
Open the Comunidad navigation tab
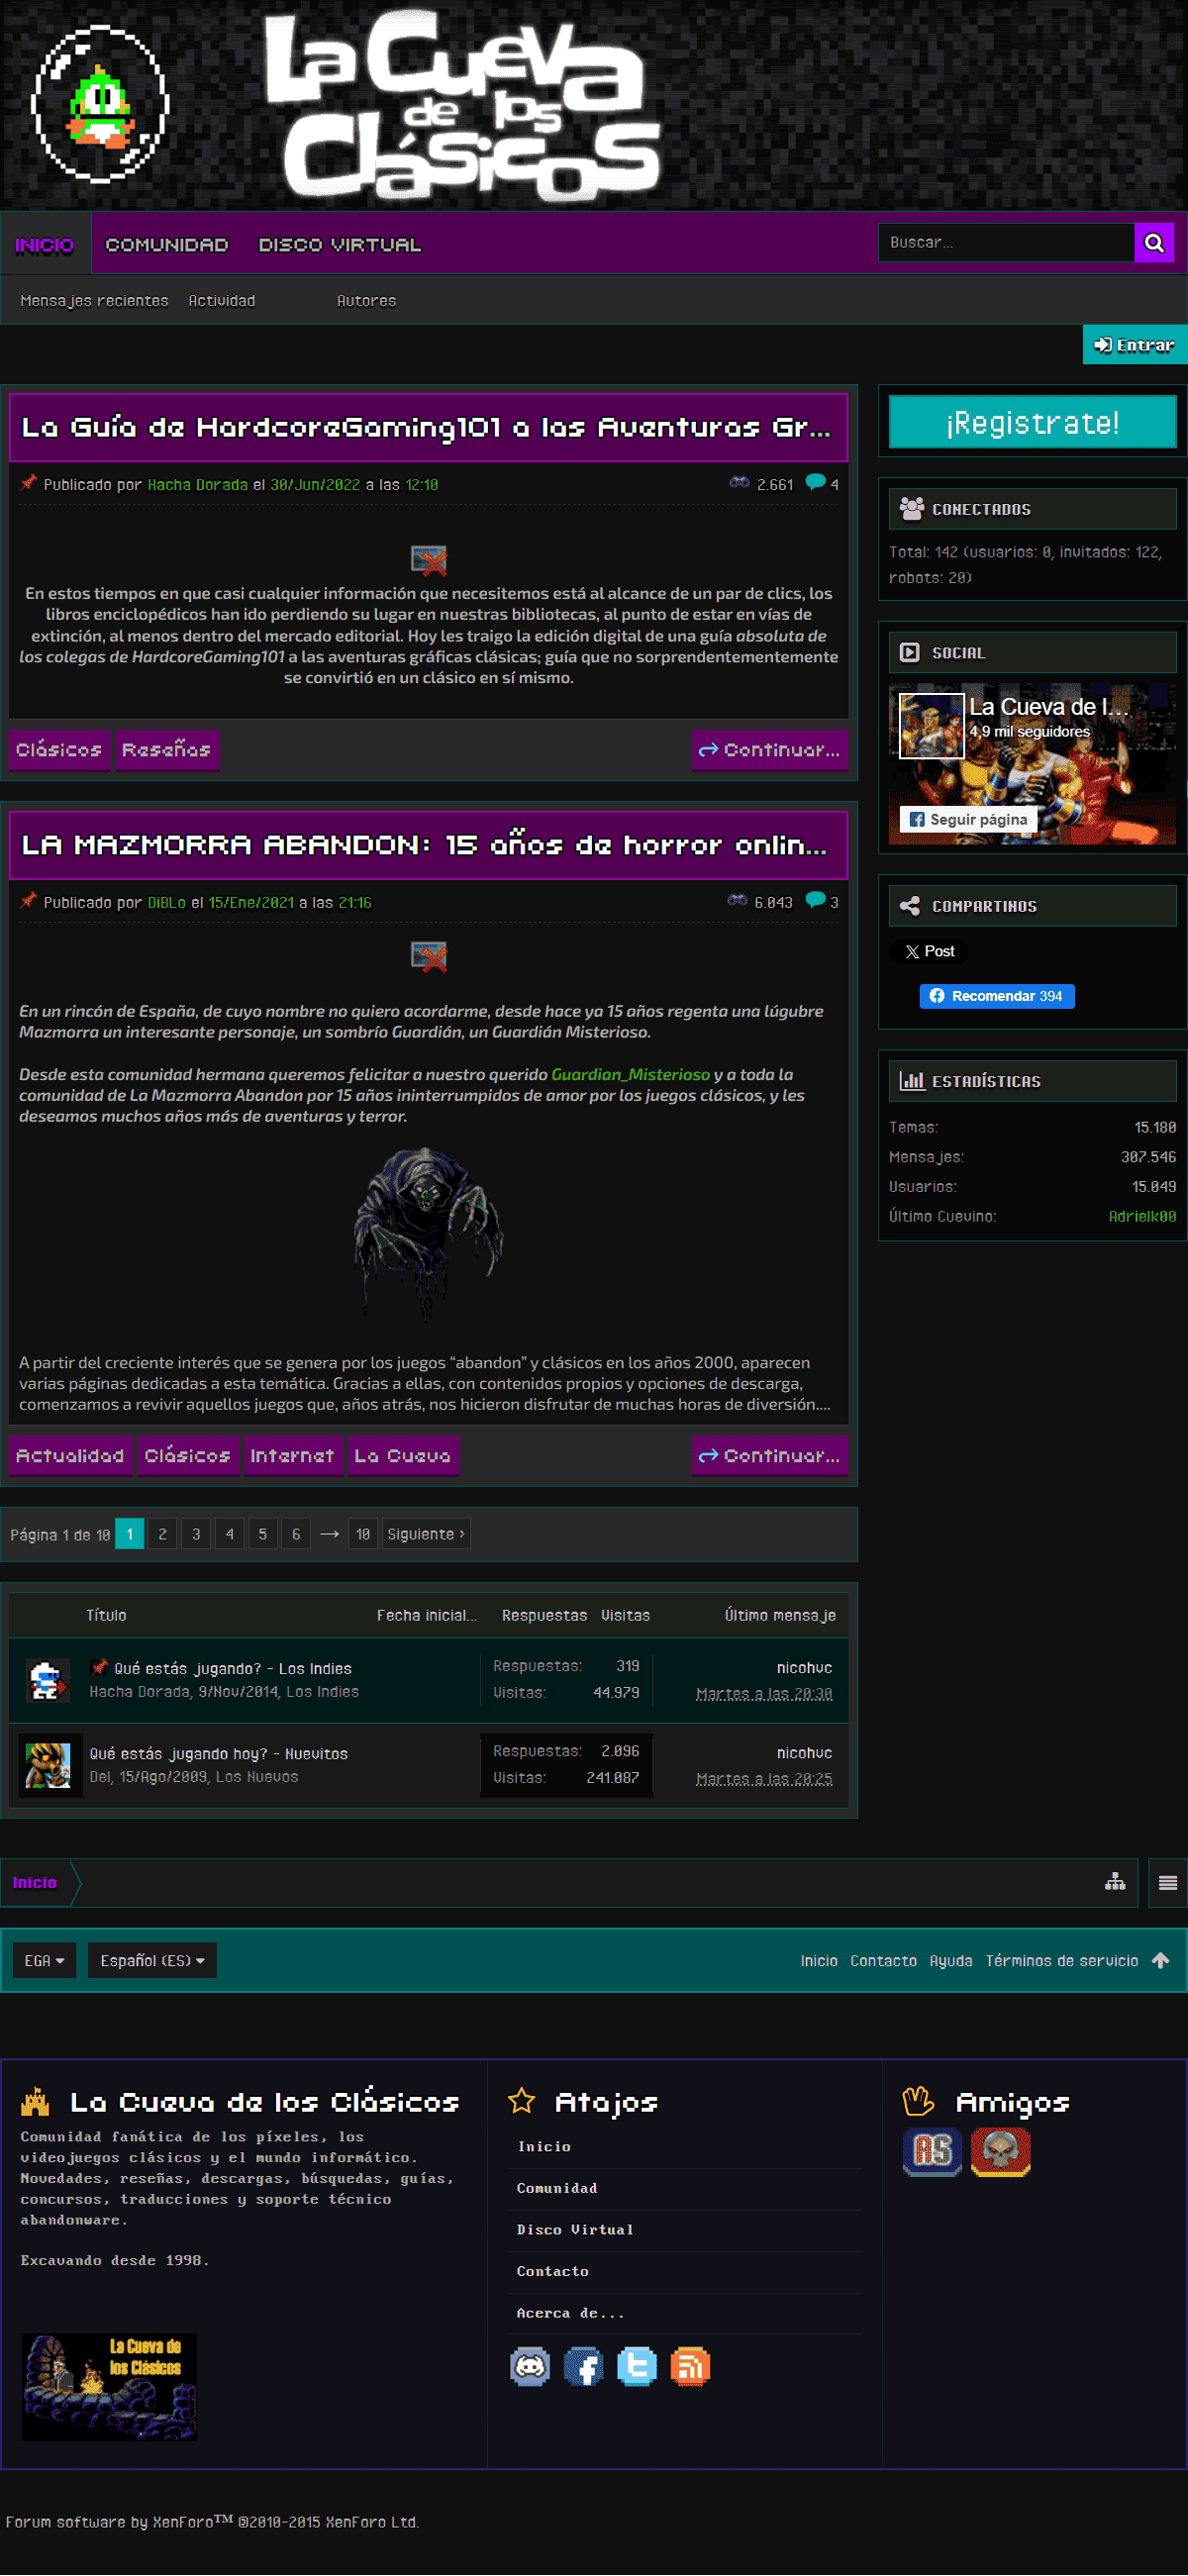167,245
